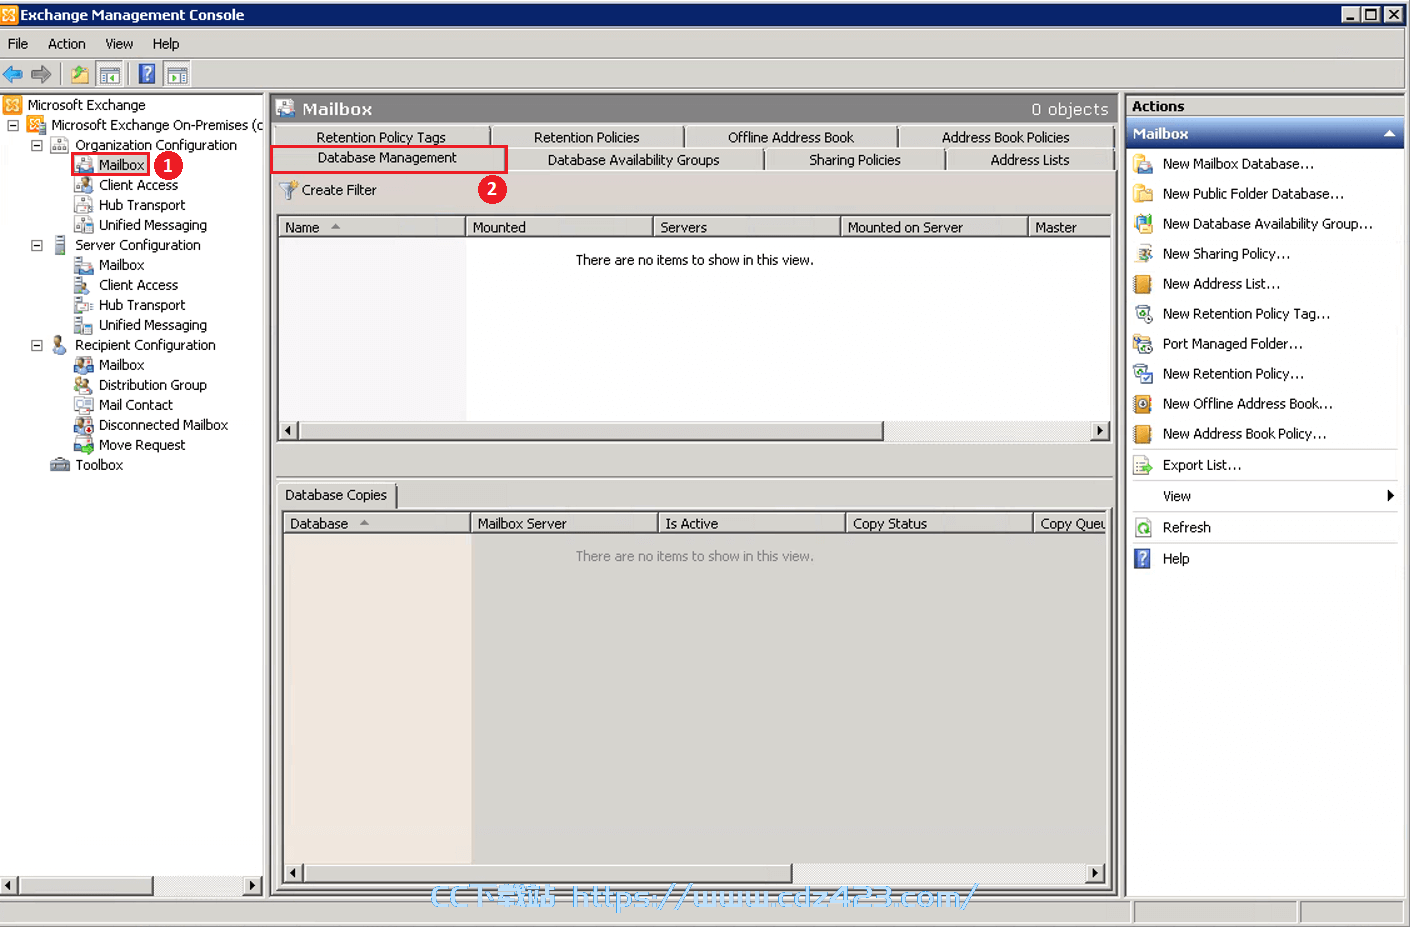This screenshot has width=1410, height=927.
Task: Switch to the Offline Address Book tab
Action: click(x=791, y=137)
